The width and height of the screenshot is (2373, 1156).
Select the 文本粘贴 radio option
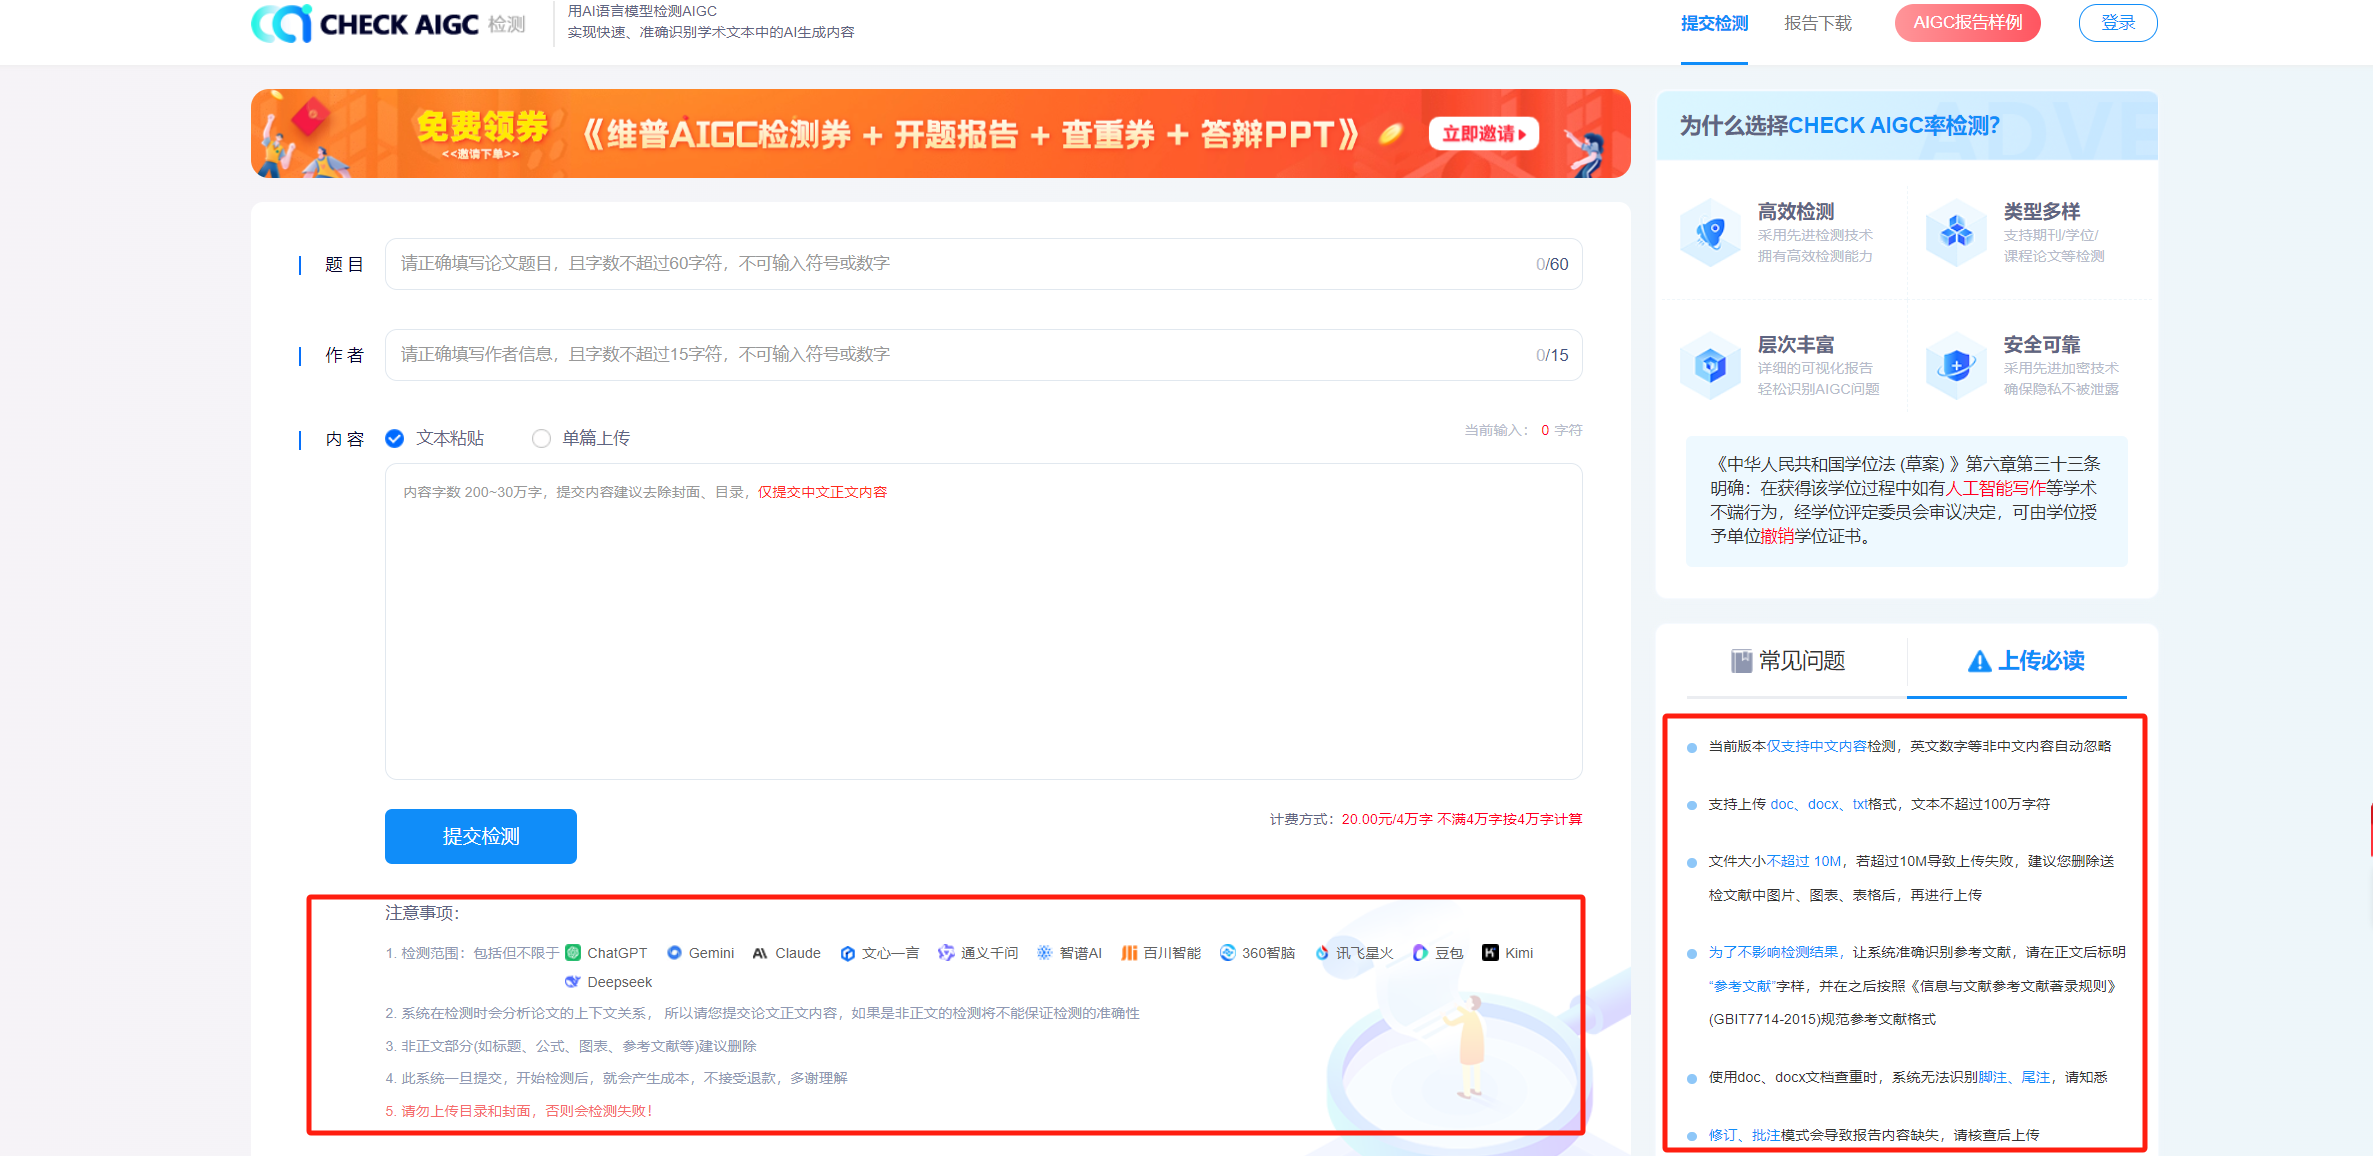point(395,439)
